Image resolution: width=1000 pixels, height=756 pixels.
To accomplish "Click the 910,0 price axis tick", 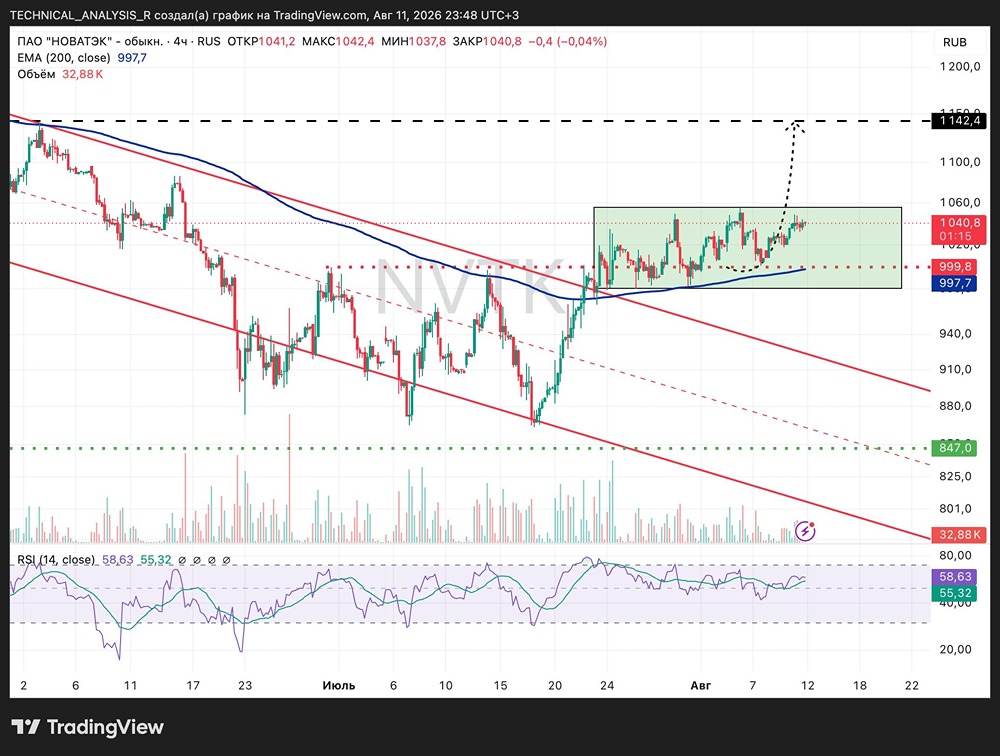I will click(x=955, y=369).
